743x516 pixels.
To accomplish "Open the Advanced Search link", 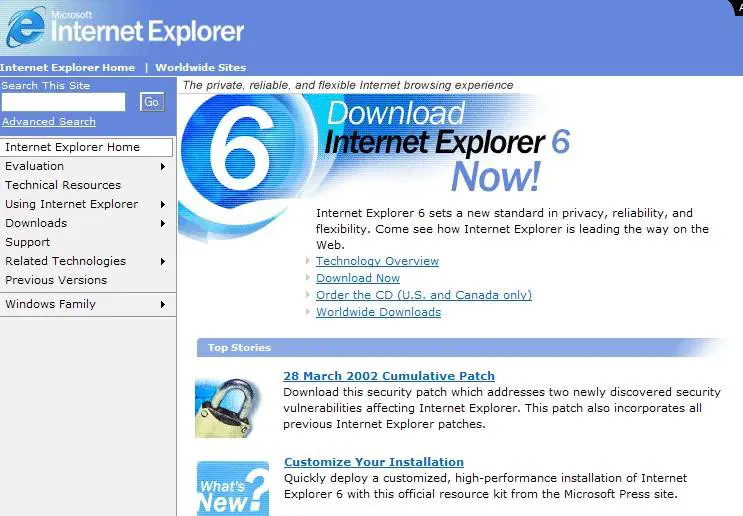I will click(x=49, y=122).
